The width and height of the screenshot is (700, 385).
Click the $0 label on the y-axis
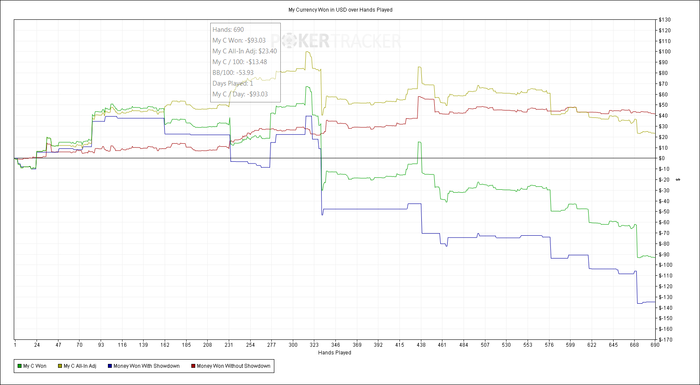(x=662, y=158)
